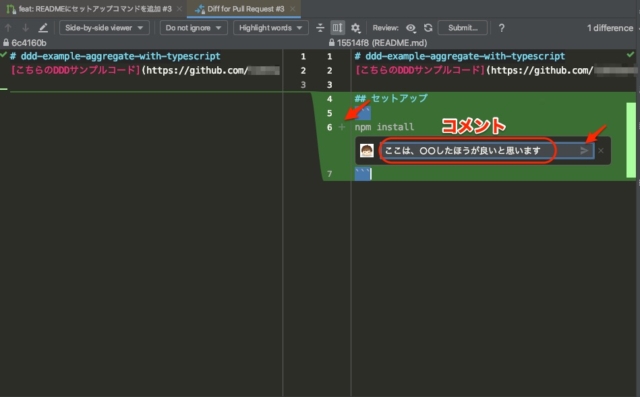Click the add comment plus on line 6
640x397 pixels.
pyautogui.click(x=342, y=127)
